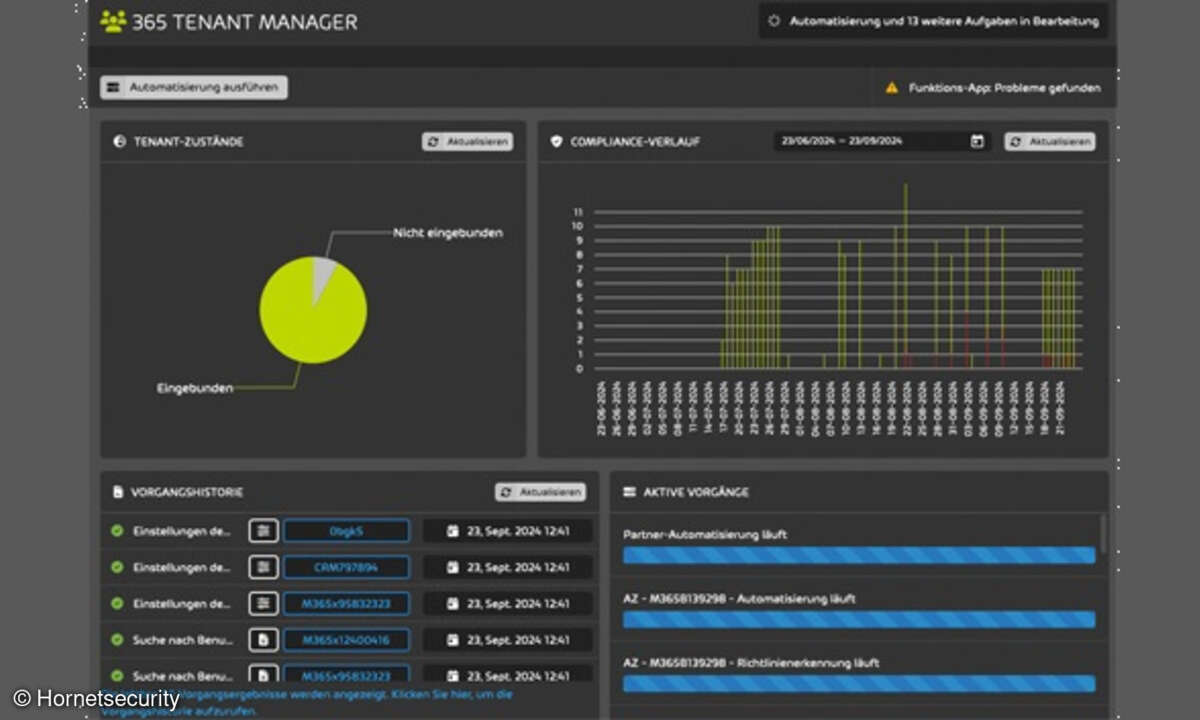Click the Partner-Automatisierung progress bar

point(859,555)
